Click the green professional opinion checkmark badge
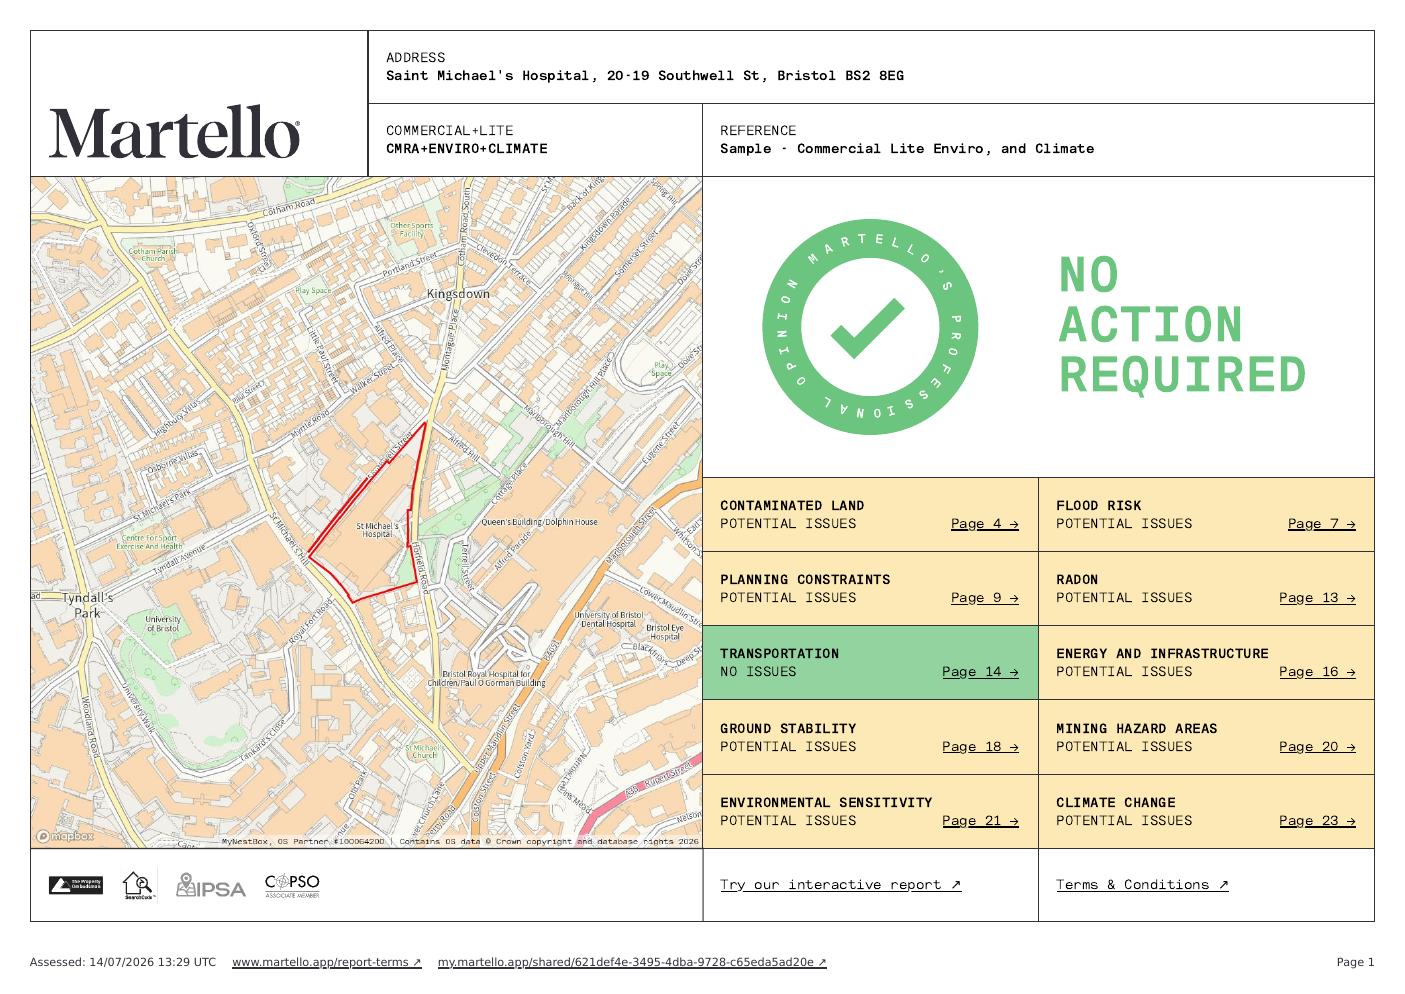Image resolution: width=1405 pixels, height=994 pixels. point(870,327)
